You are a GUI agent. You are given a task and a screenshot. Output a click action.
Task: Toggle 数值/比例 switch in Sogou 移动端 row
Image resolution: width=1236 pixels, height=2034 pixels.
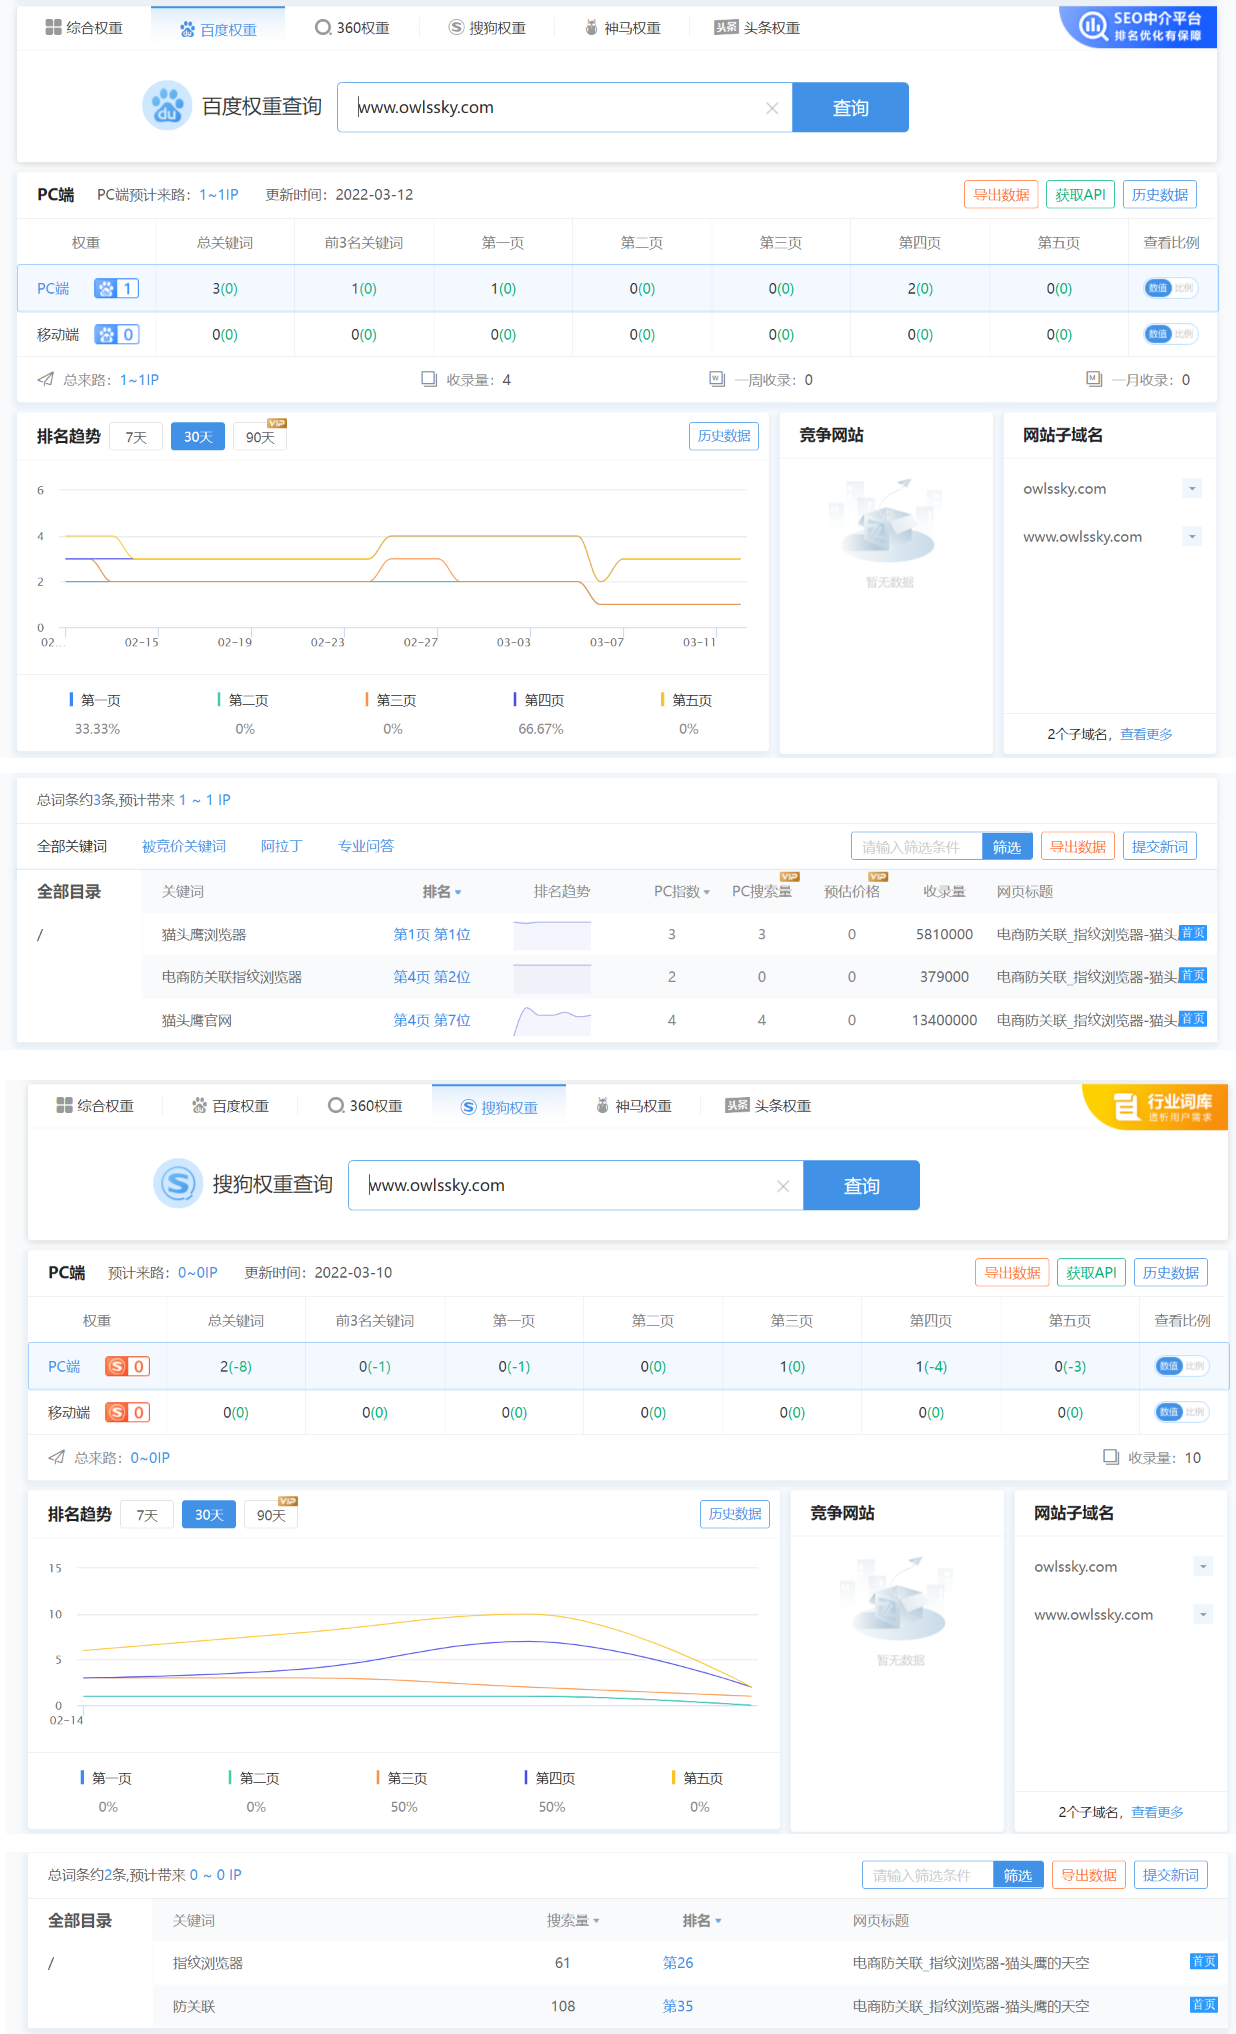click(1181, 1412)
